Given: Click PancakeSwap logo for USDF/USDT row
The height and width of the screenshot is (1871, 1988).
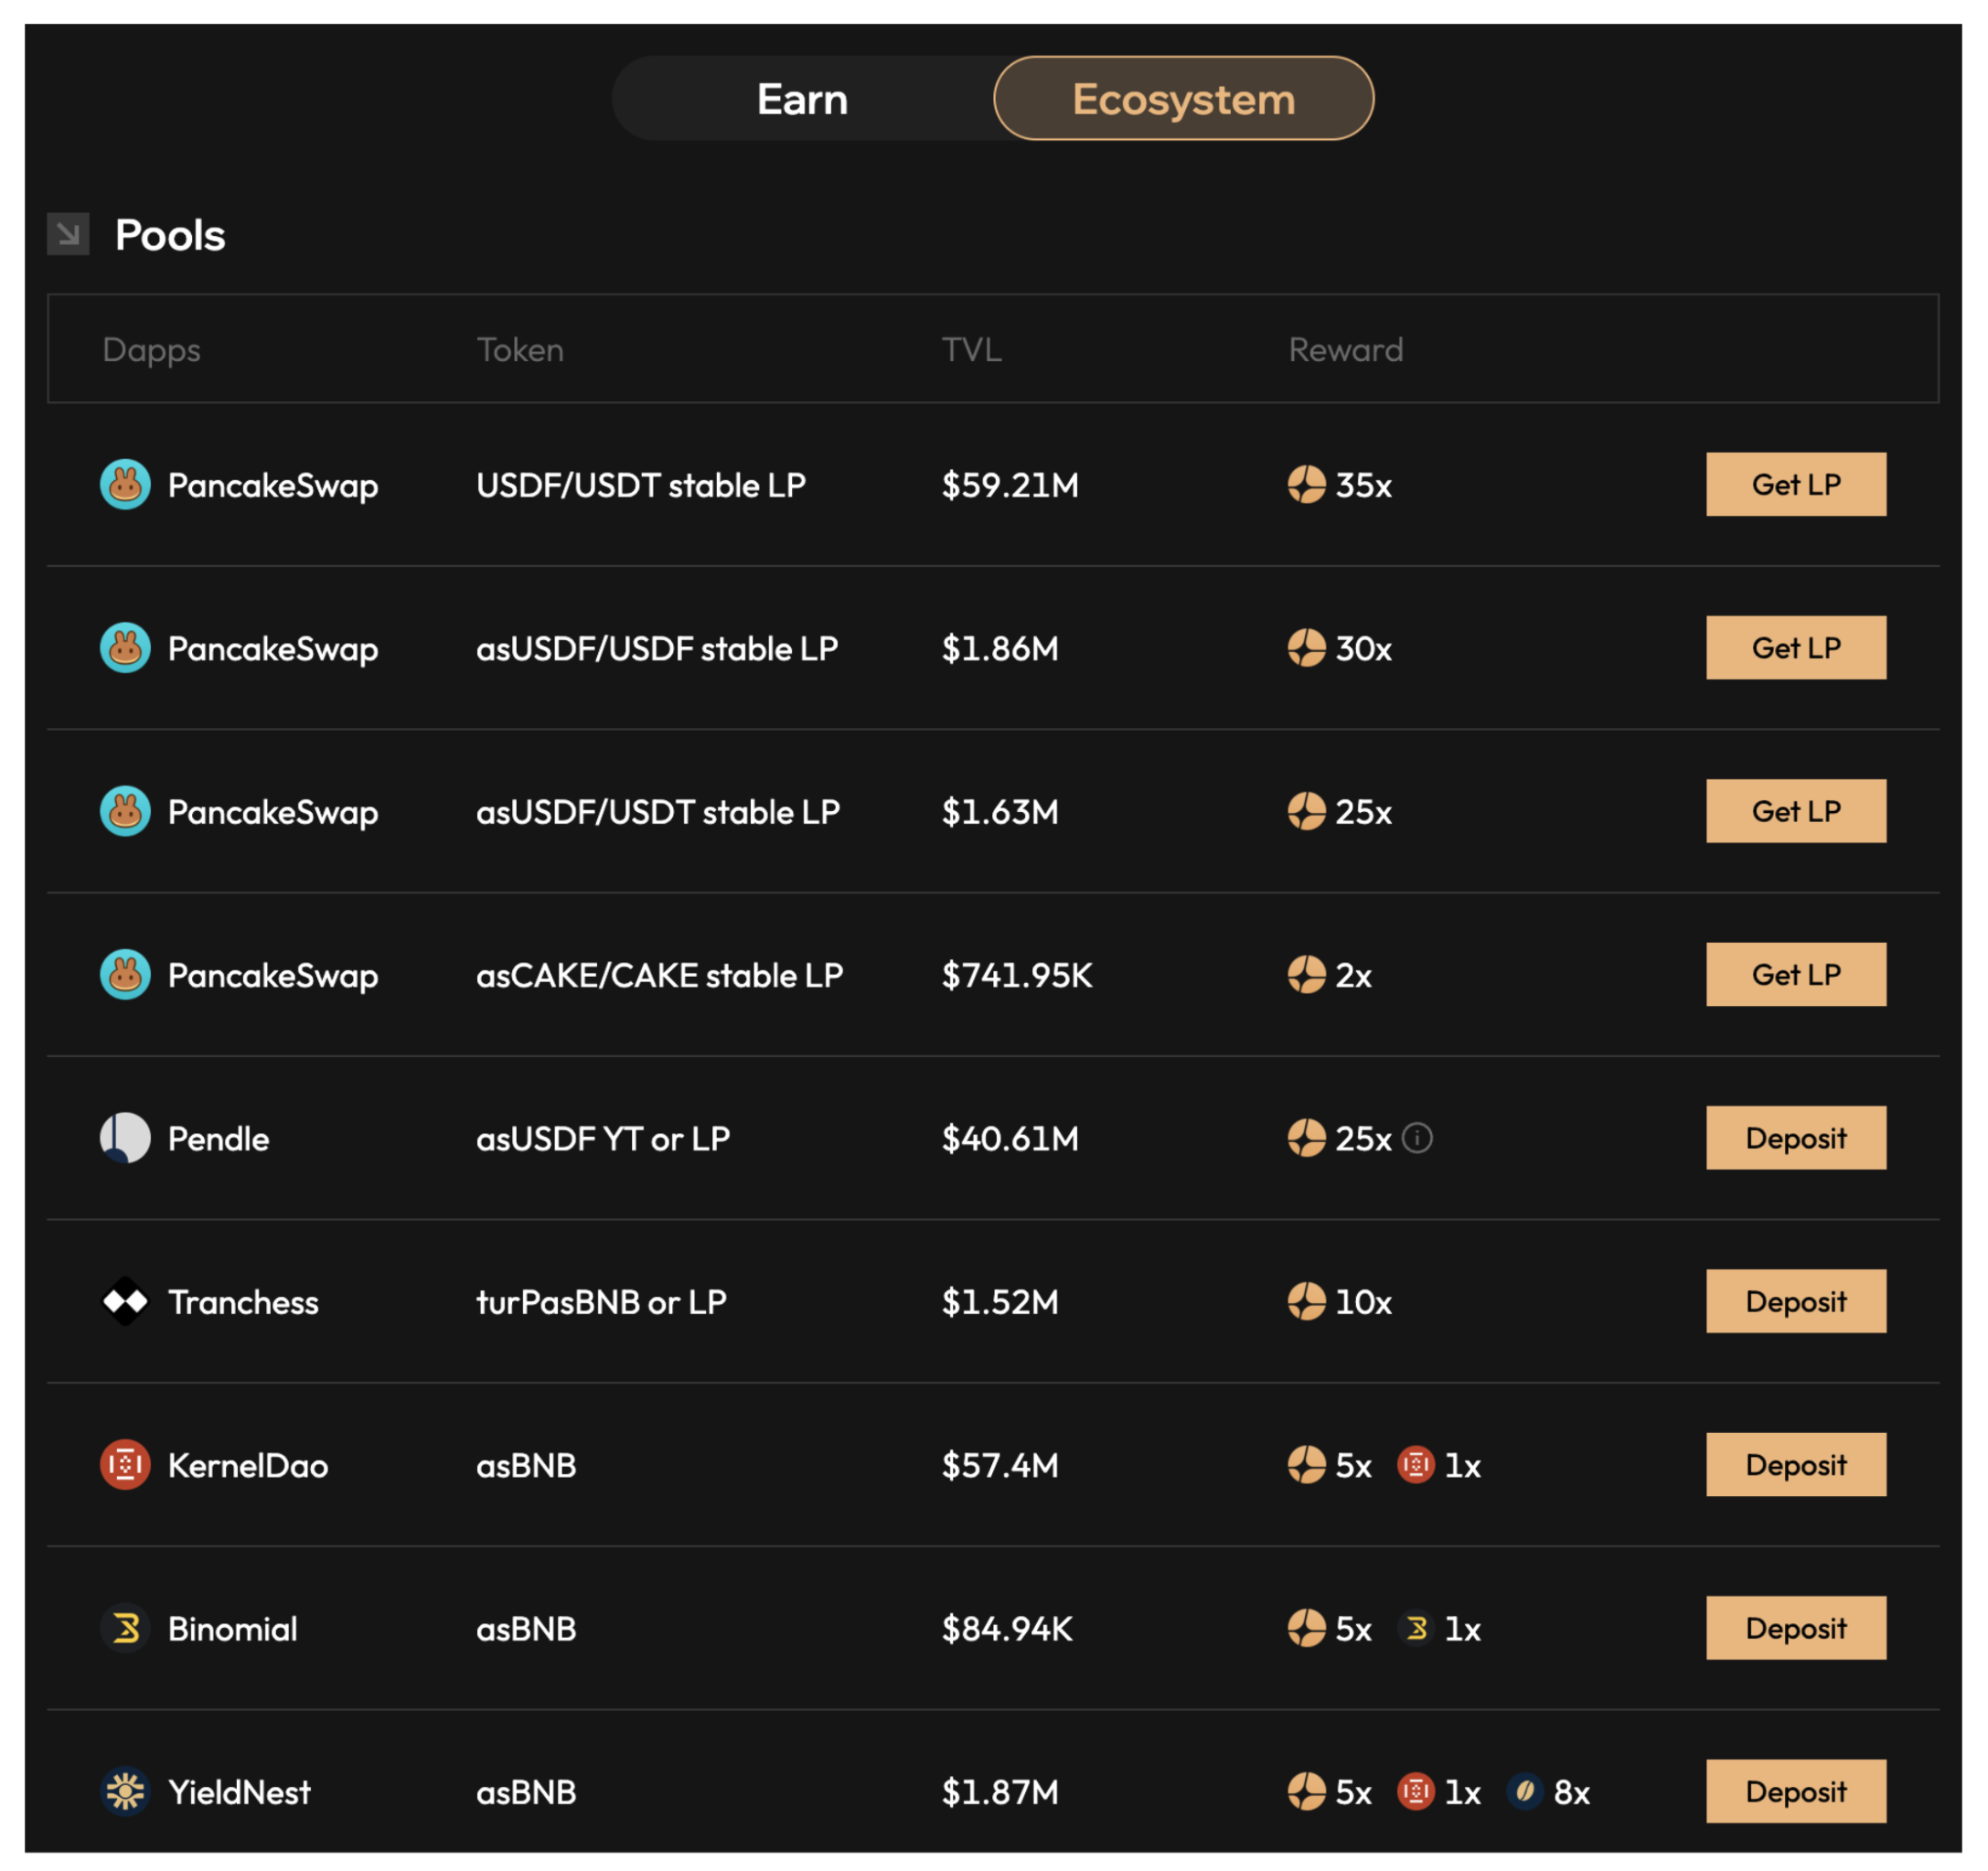Looking at the screenshot, I should click(125, 485).
